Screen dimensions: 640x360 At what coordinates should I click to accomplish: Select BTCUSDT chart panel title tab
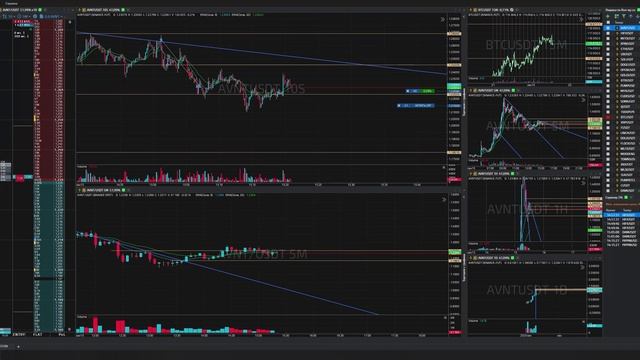click(493, 9)
